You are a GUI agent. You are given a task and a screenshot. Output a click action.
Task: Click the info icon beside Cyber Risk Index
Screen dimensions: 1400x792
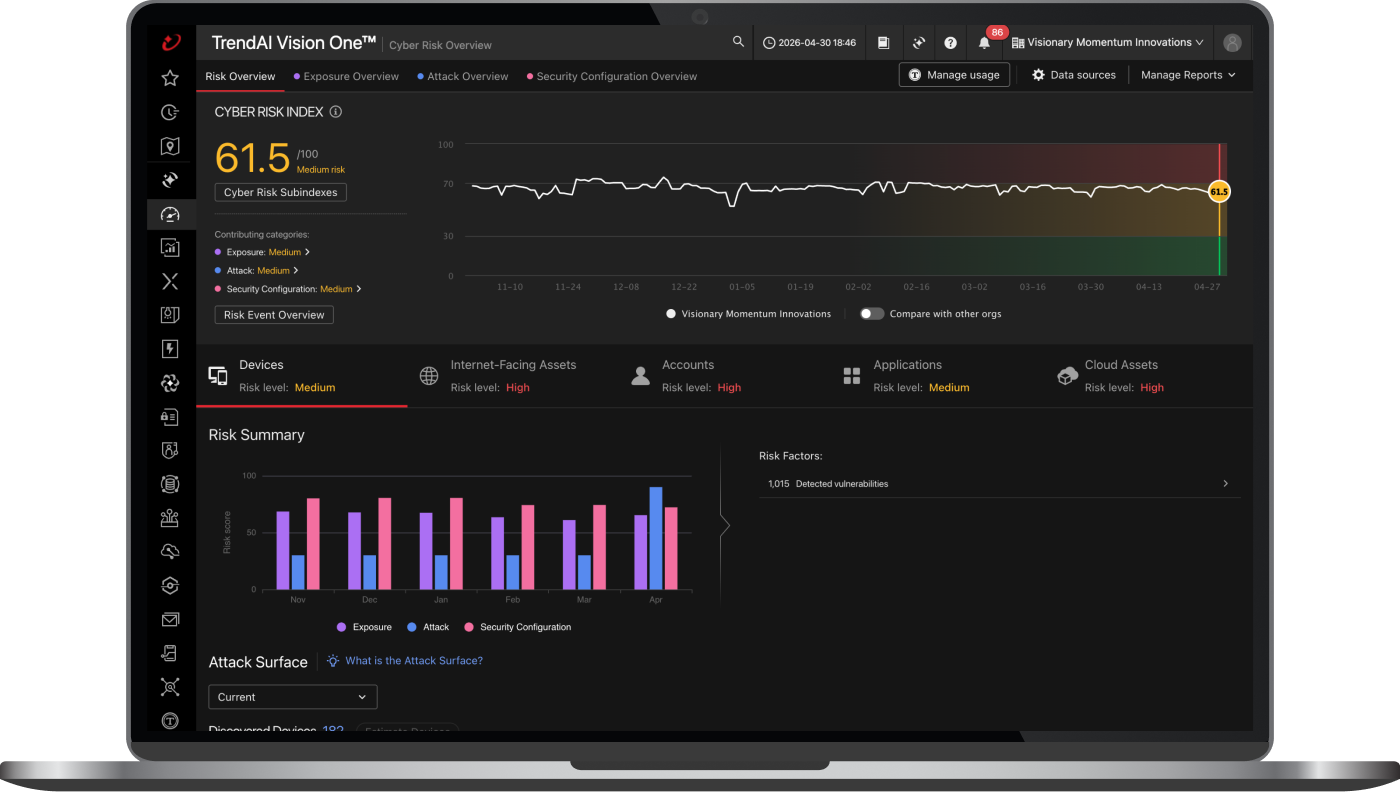pos(336,112)
